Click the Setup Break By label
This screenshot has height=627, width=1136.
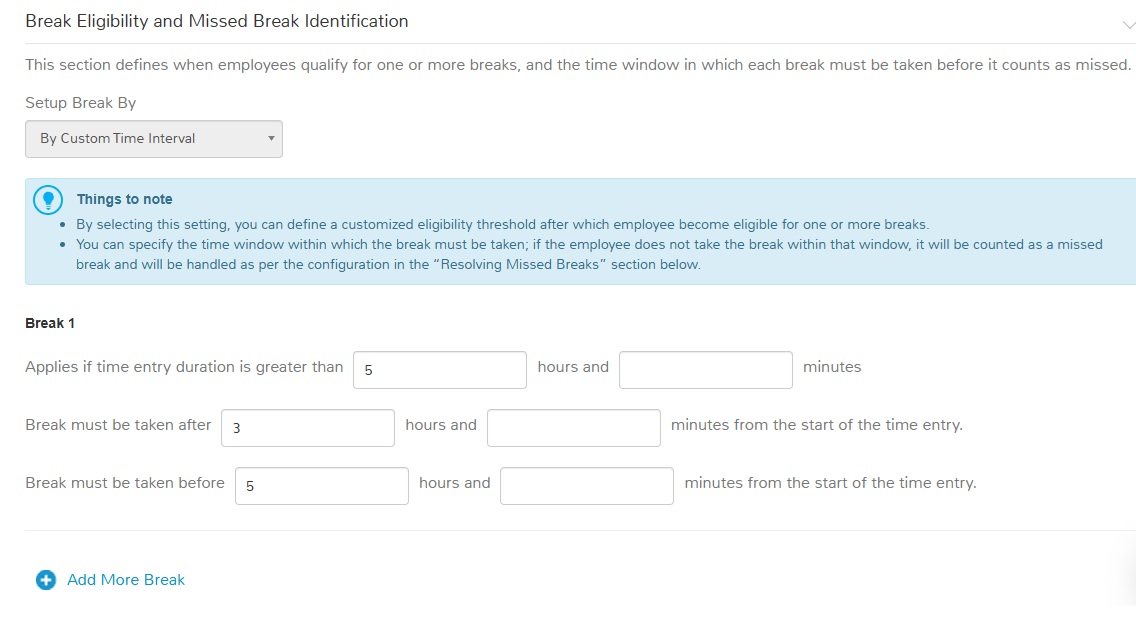[x=80, y=103]
